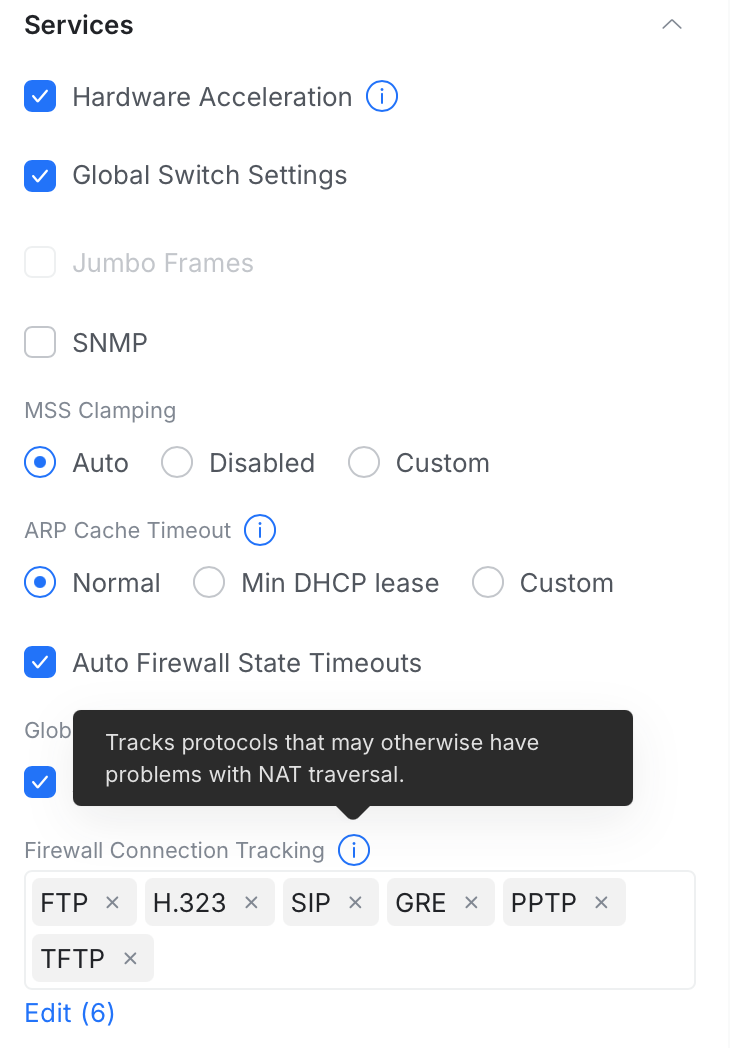This screenshot has width=730, height=1048.
Task: Click Firewall Connection Tracking info icon
Action: pos(354,850)
